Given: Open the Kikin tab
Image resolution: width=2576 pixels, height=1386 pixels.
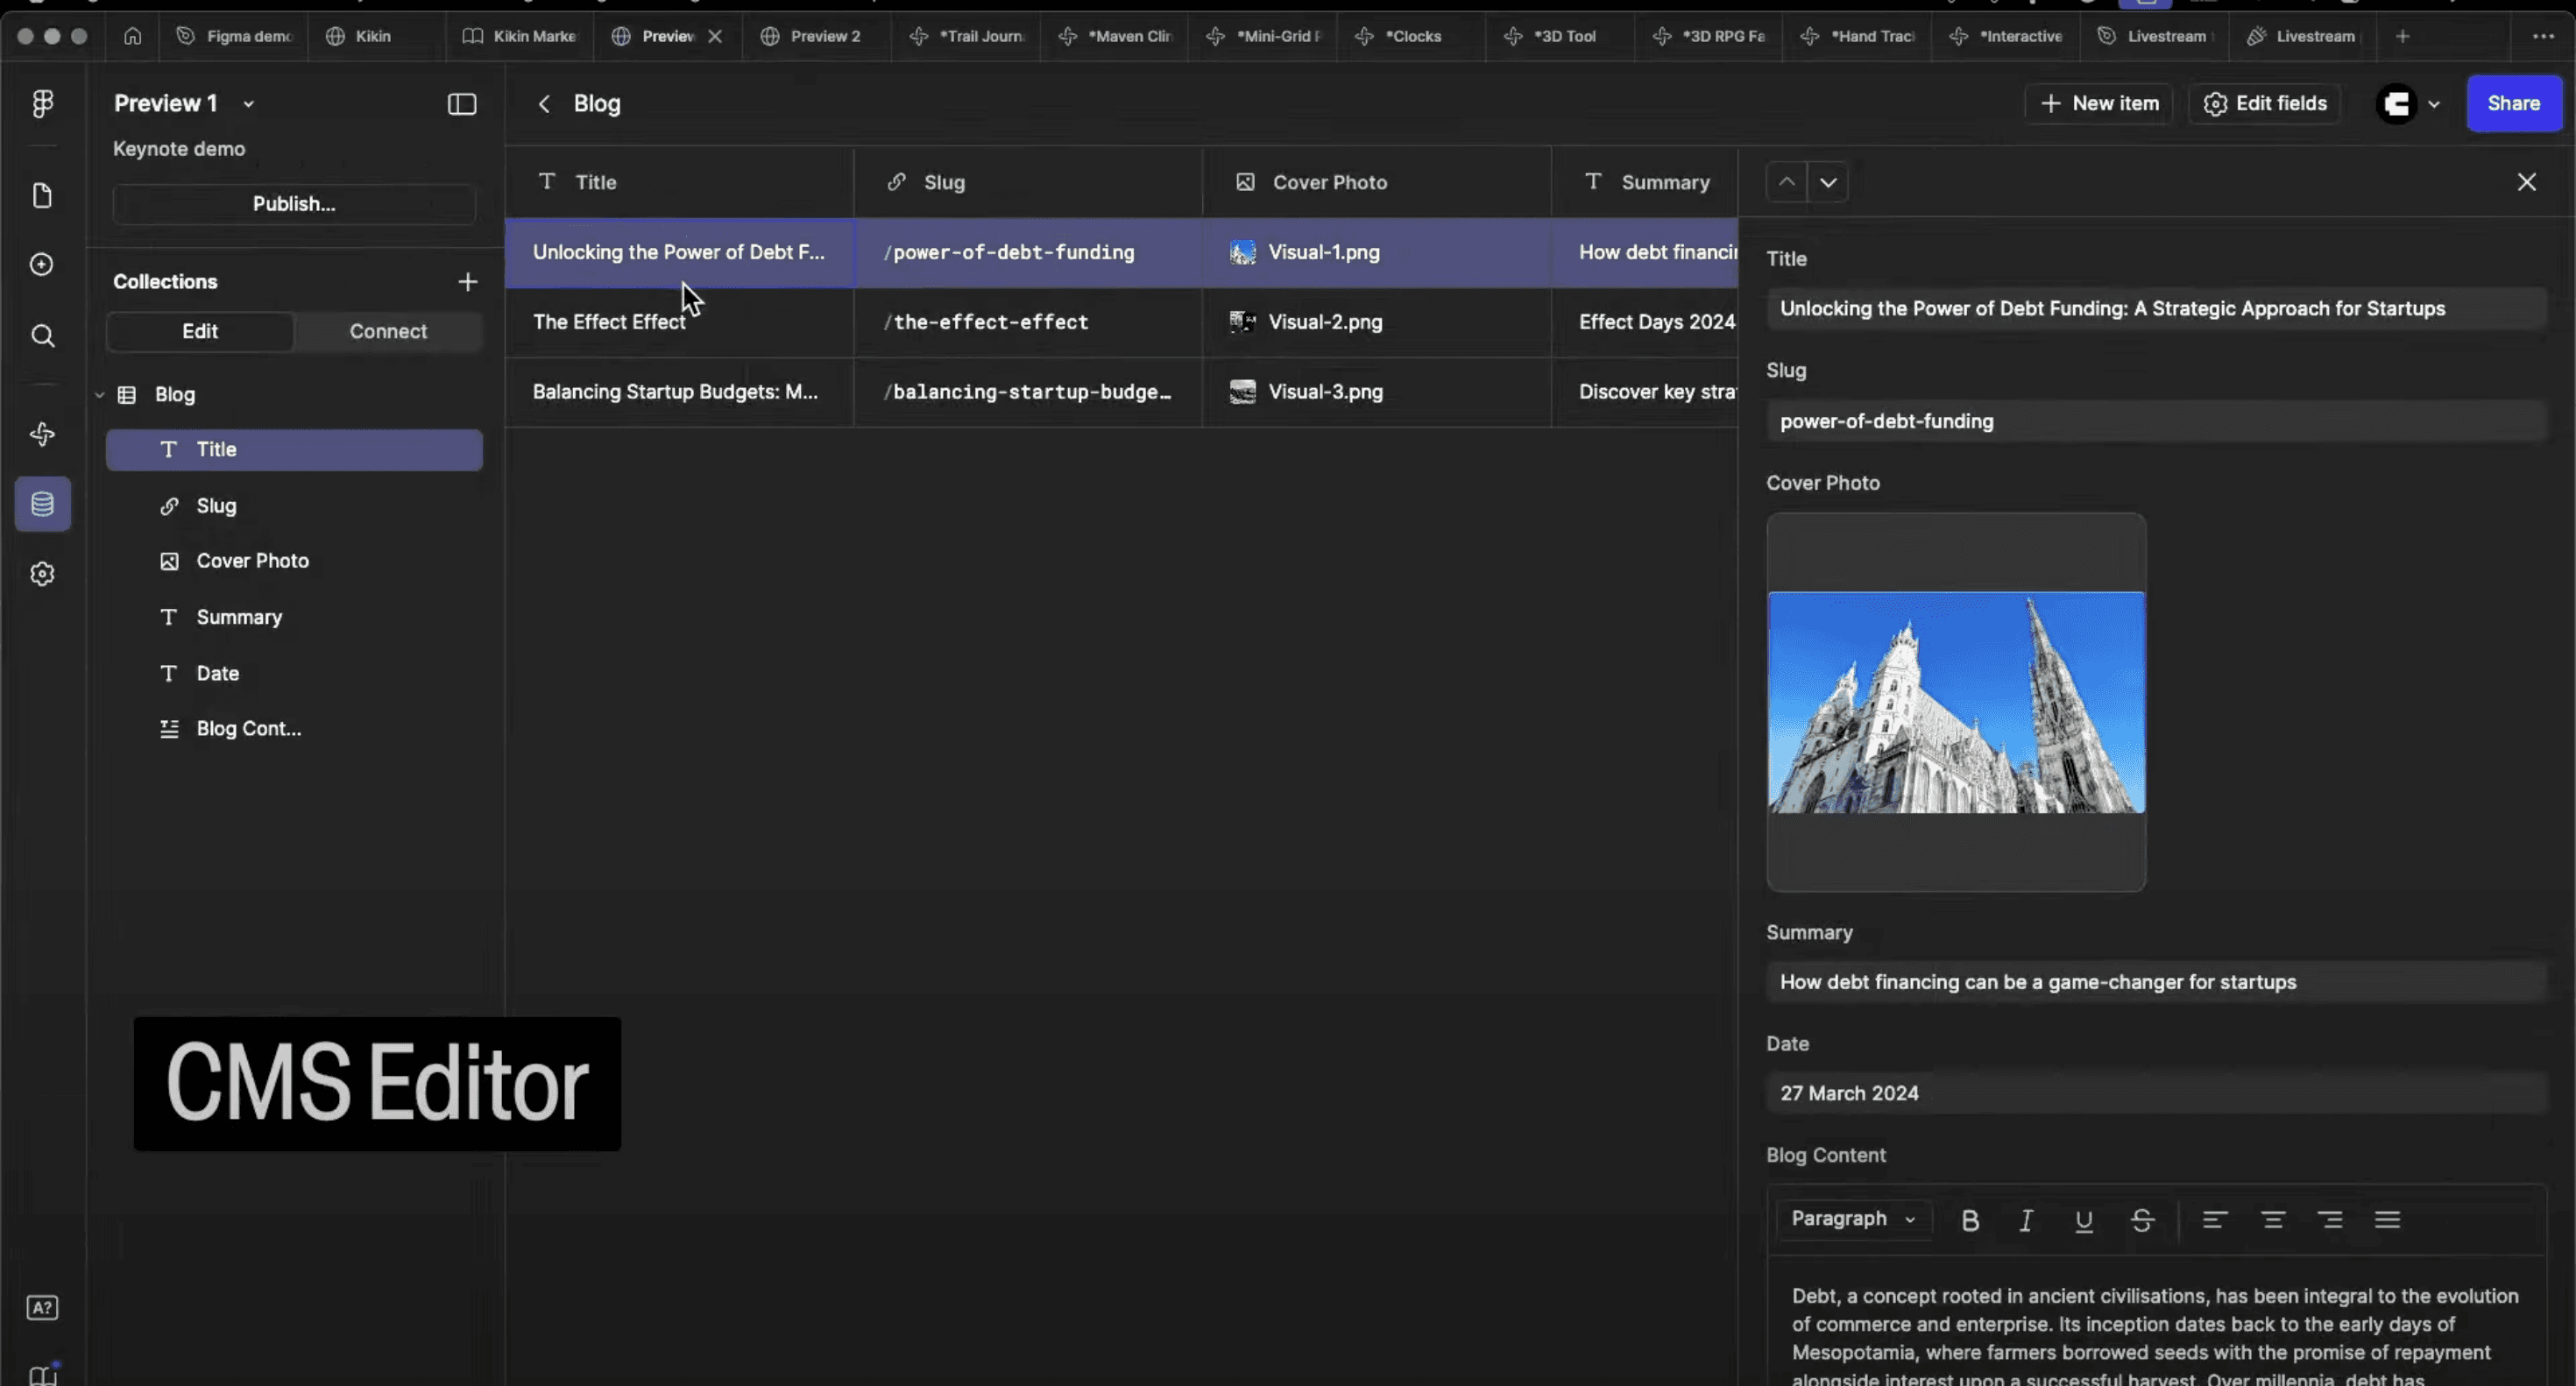Looking at the screenshot, I should tap(372, 36).
